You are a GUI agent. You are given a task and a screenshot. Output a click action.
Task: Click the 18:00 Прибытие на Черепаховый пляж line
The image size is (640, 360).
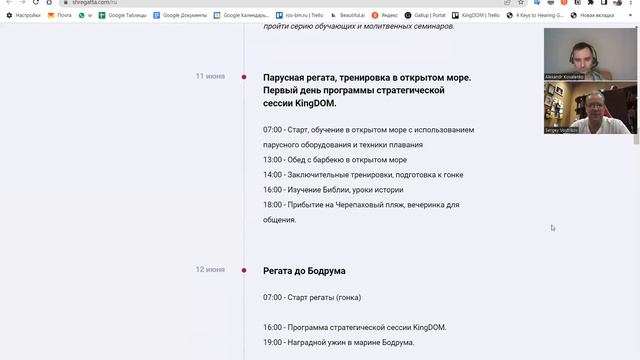(361, 212)
